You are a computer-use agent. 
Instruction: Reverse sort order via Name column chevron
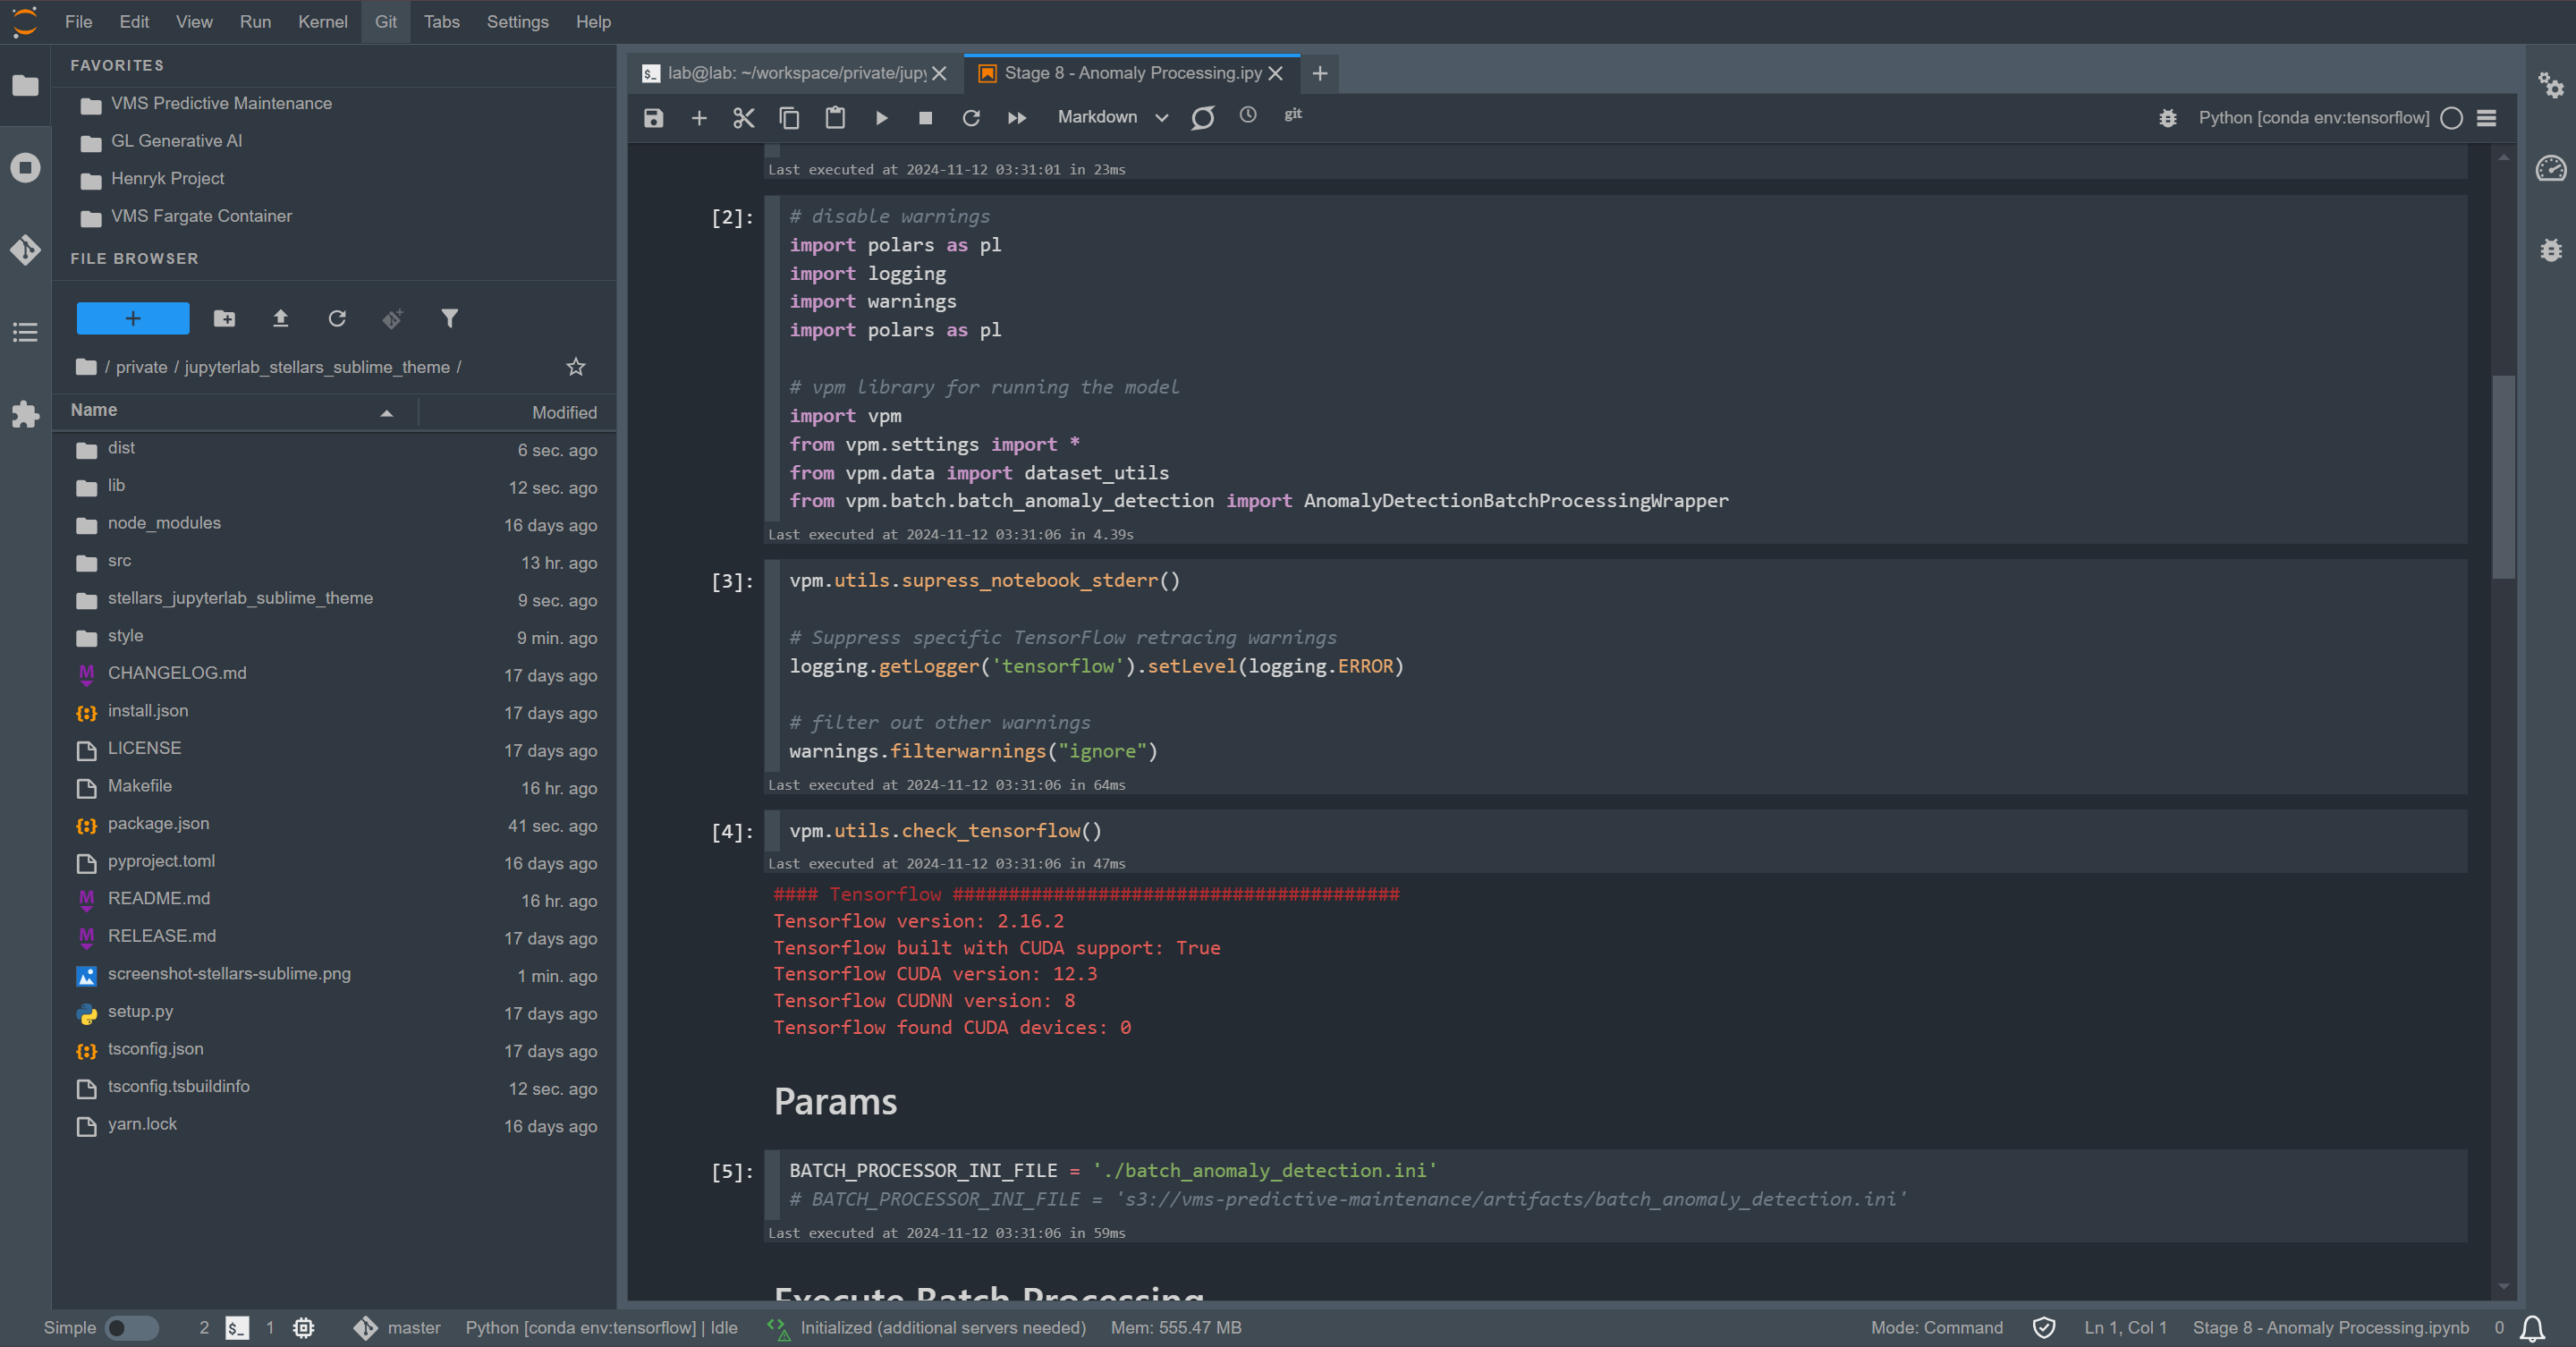(x=387, y=412)
